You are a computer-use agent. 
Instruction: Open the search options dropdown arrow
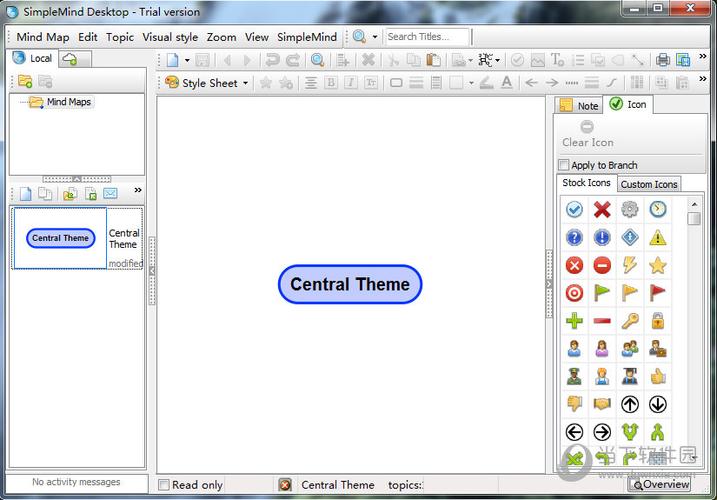click(x=375, y=37)
